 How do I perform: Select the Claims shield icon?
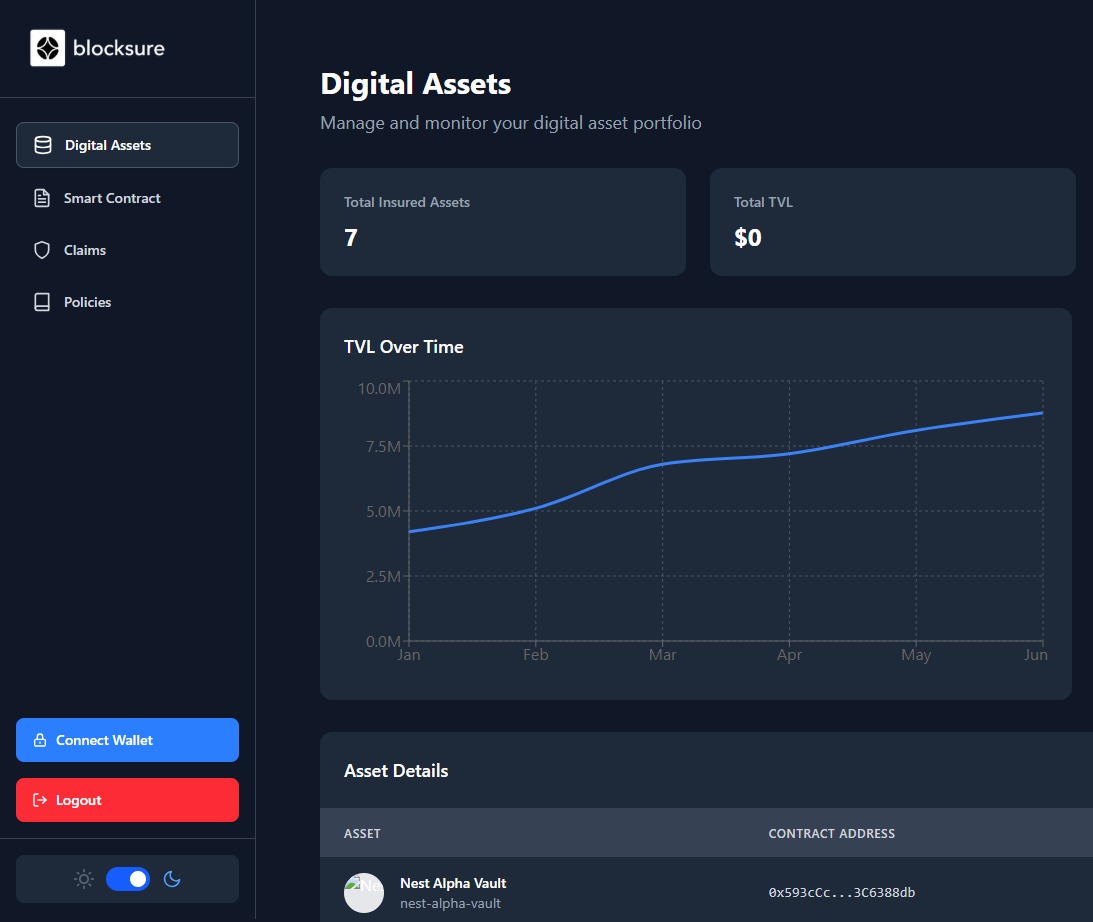pyautogui.click(x=42, y=249)
